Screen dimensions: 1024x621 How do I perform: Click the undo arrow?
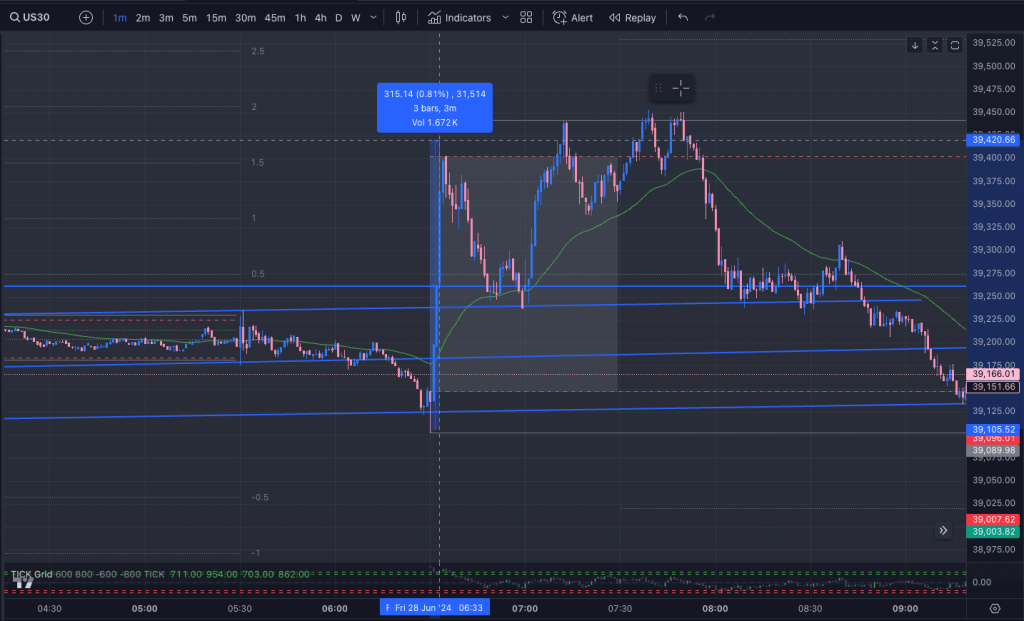(x=683, y=17)
